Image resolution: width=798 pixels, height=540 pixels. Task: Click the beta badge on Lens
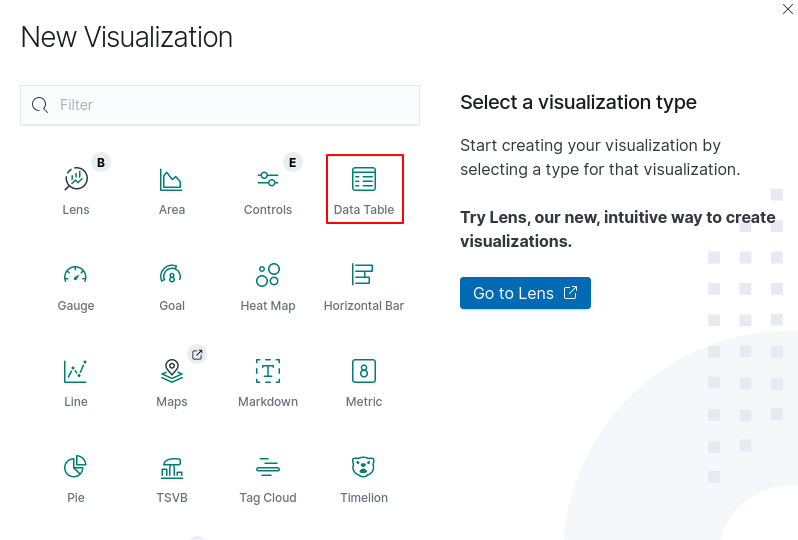pyautogui.click(x=101, y=162)
